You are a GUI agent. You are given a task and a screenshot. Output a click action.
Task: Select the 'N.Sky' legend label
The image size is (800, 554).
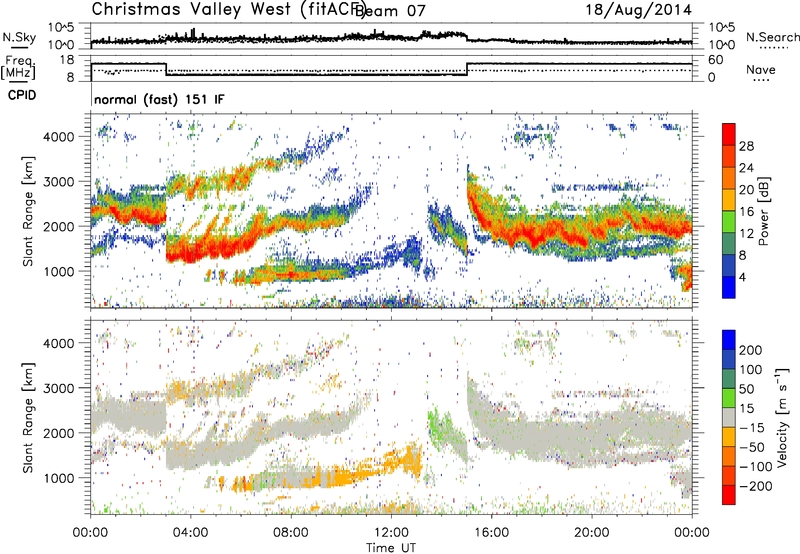(19, 37)
